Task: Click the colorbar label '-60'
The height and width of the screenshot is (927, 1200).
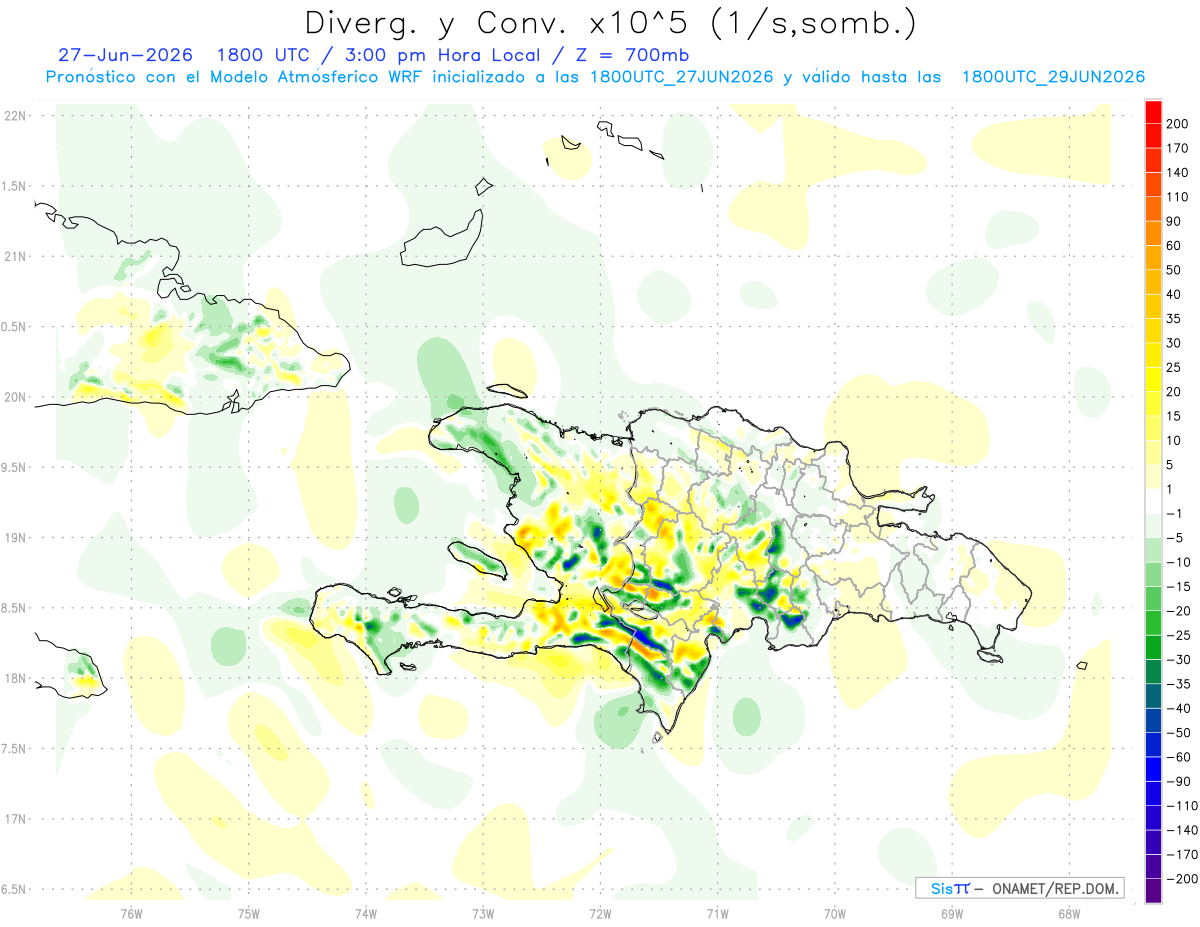Action: (1178, 757)
